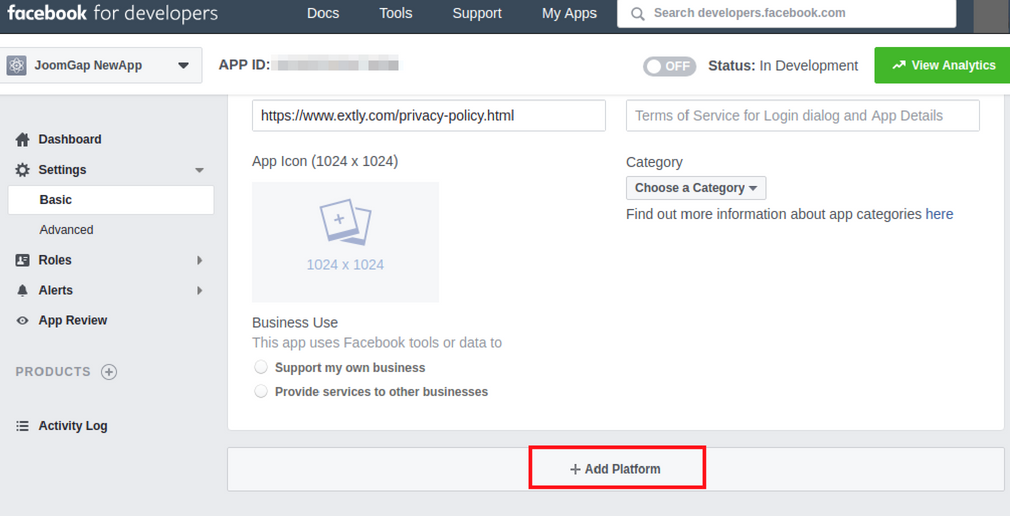
Task: Click the app icon upload placeholder
Action: click(345, 242)
